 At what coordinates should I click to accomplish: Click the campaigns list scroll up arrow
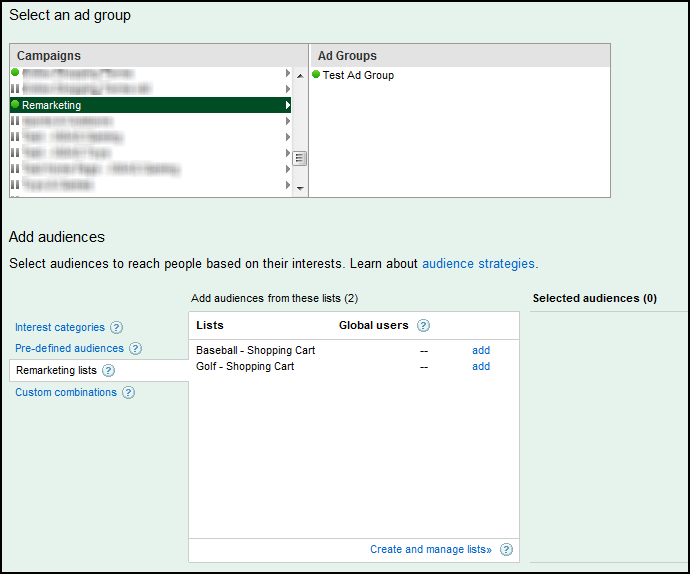(x=300, y=76)
